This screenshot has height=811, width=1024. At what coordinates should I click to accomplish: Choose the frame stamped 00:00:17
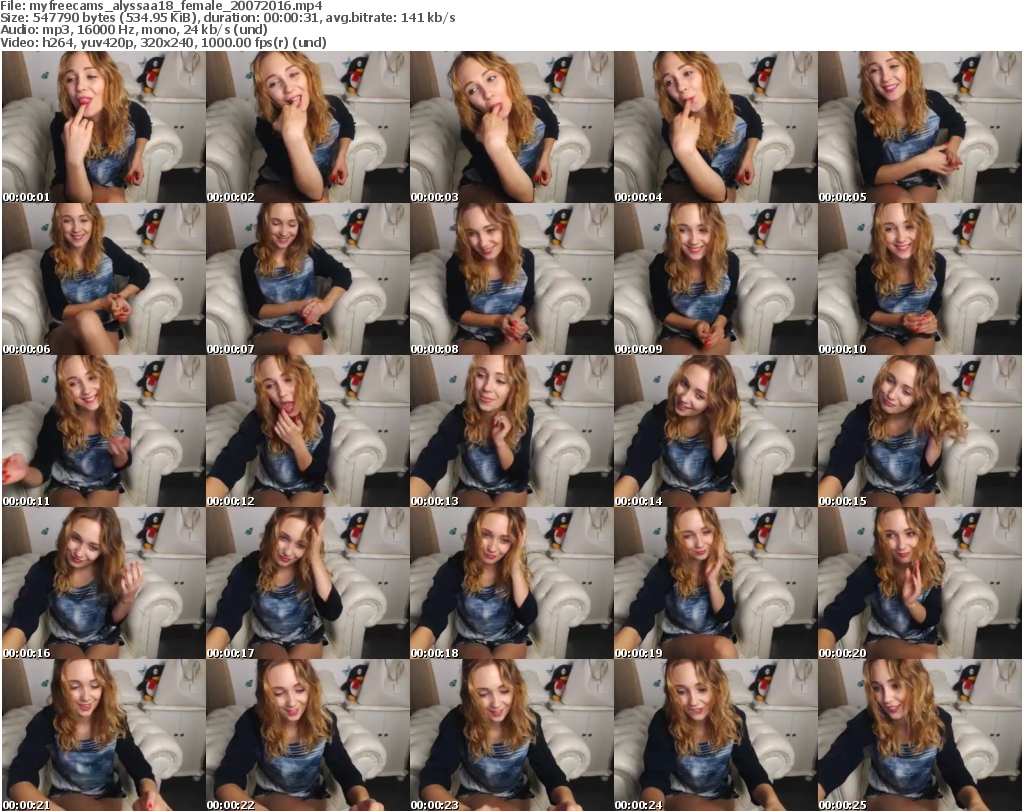coord(308,583)
